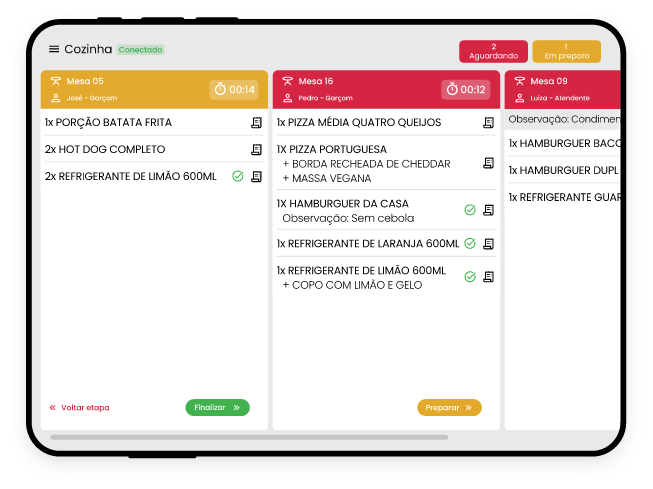Open receipt icon for Hot Dog Completo
Image resolution: width=653 pixels, height=489 pixels.
[257, 149]
